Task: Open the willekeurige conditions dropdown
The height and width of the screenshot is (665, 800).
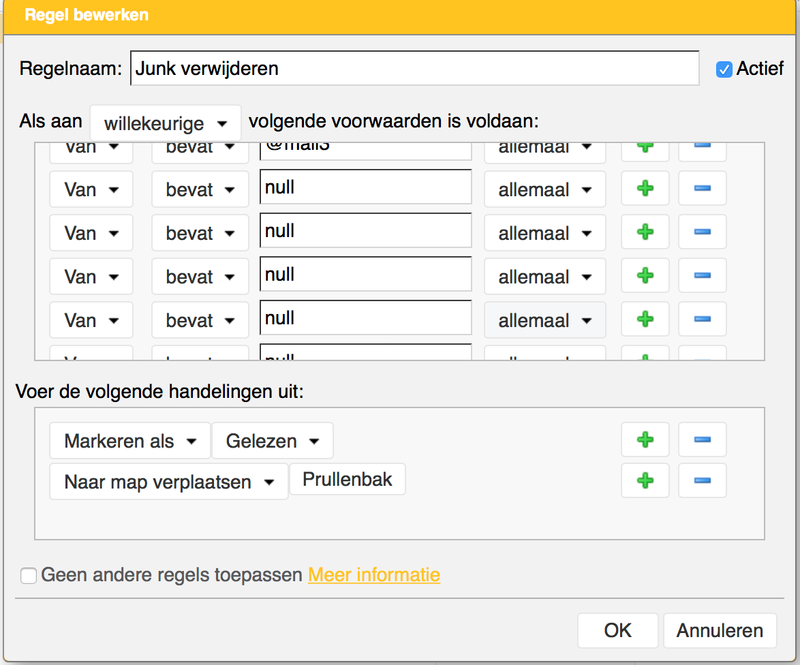Action: (x=165, y=124)
